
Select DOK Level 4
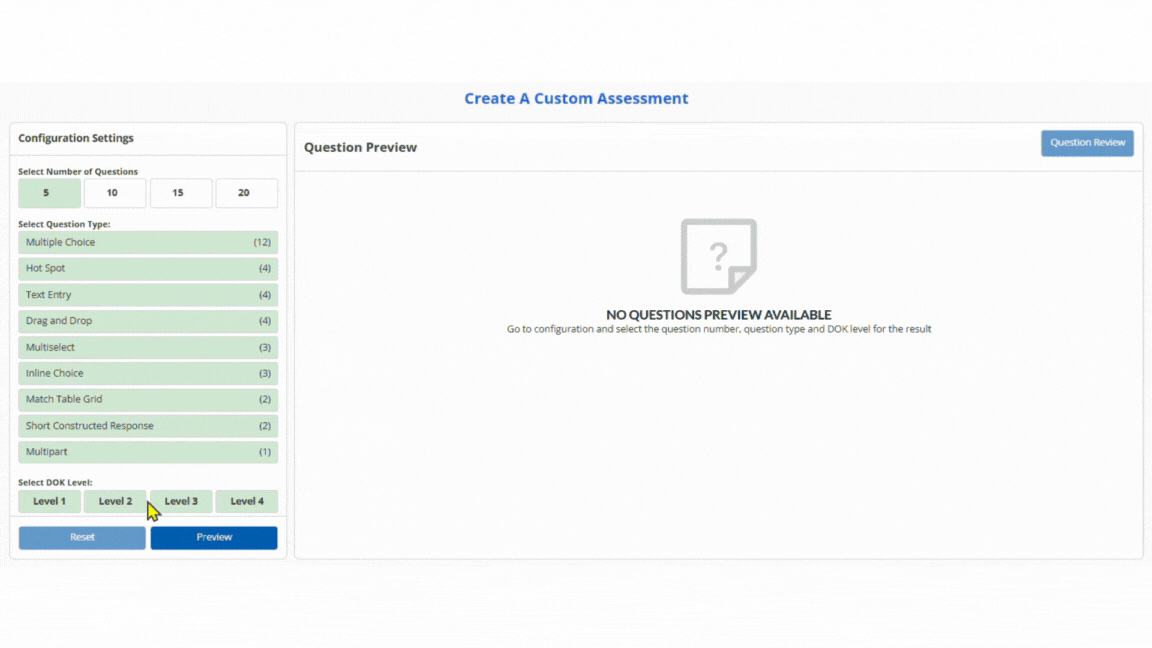coord(246,501)
